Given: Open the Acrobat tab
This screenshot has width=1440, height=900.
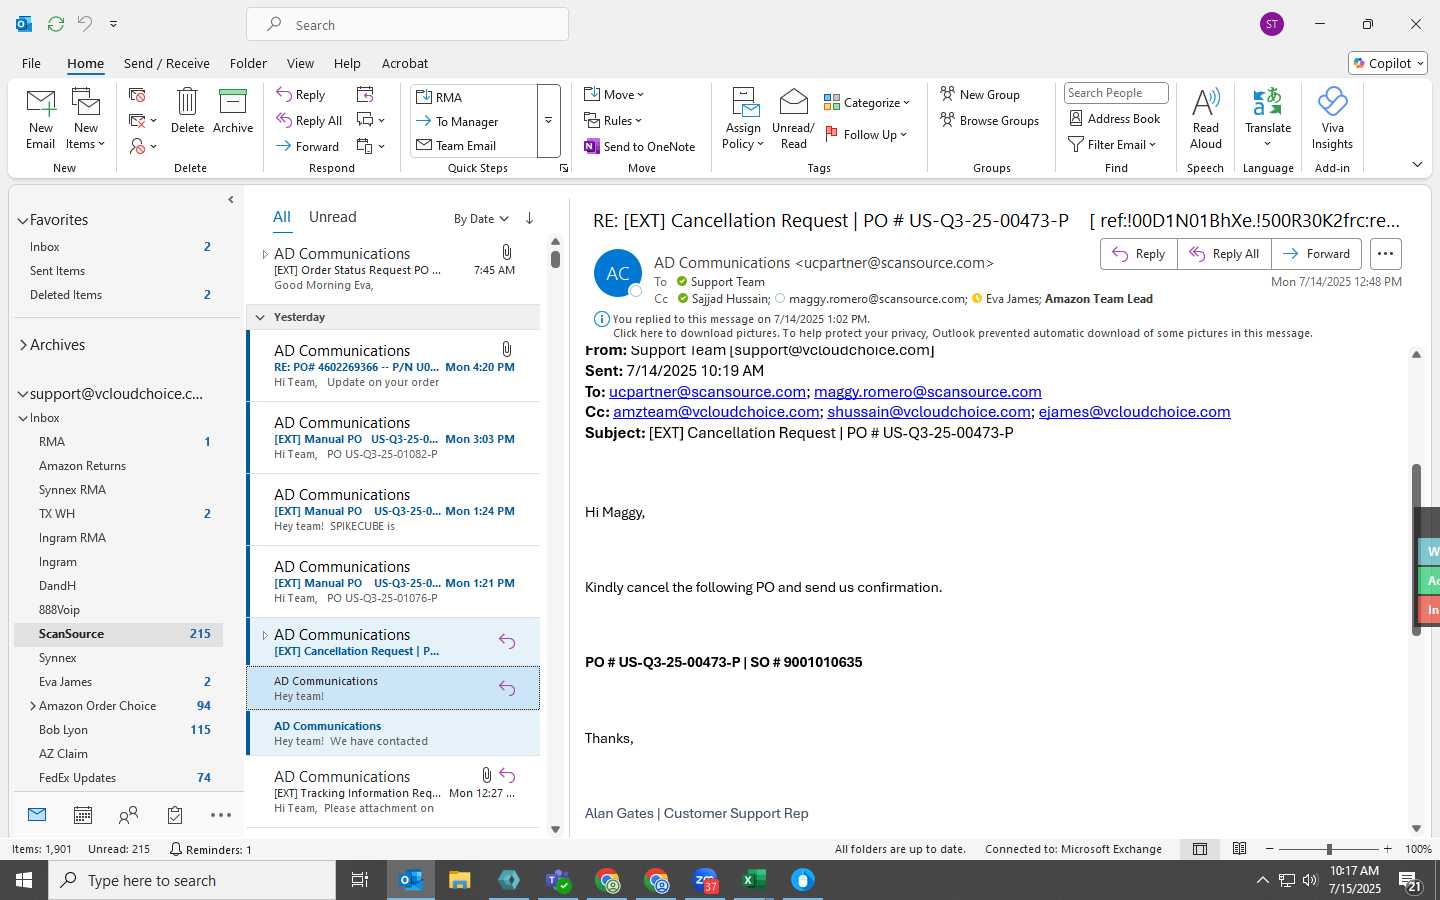Looking at the screenshot, I should [405, 63].
